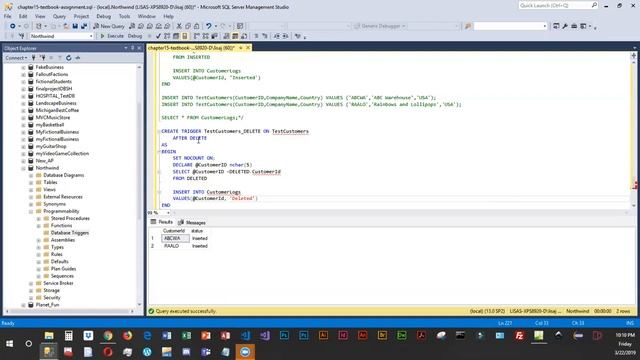Expand the Security folder under Northwind
Image resolution: width=640 pixels, height=360 pixels.
(31, 298)
